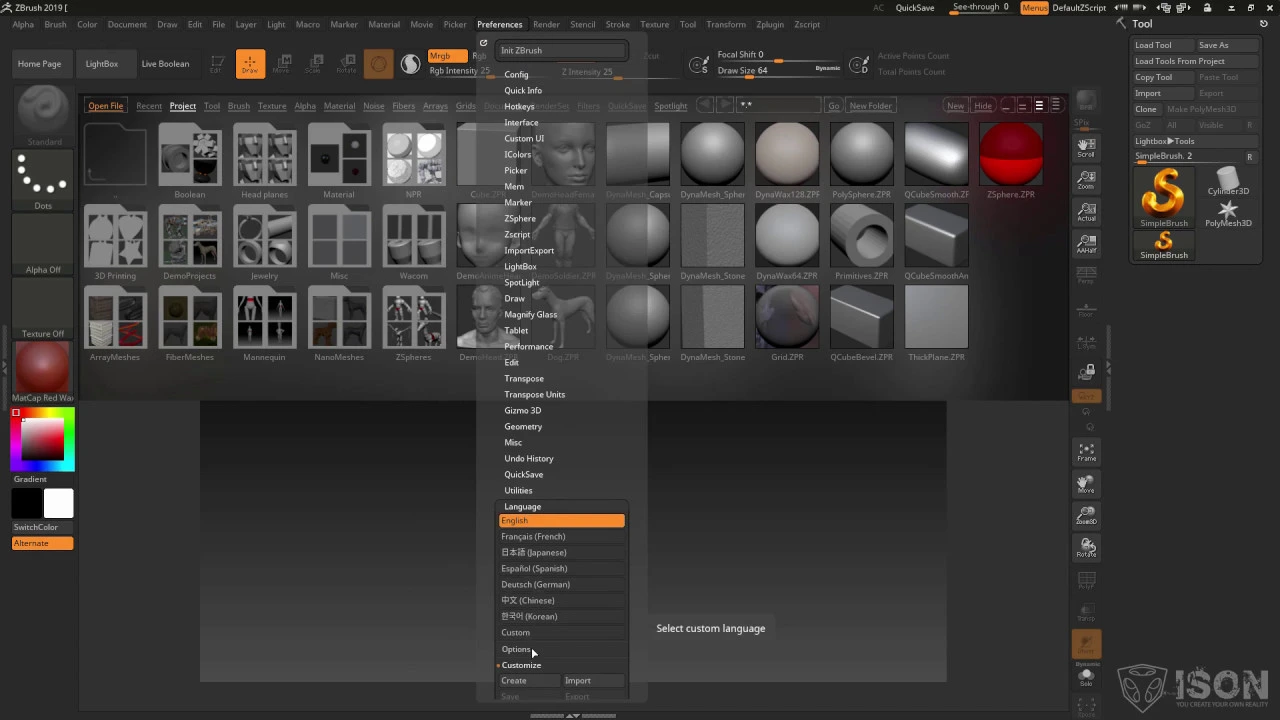Open MatCap Red Wax material picker
The height and width of the screenshot is (720, 1280).
(x=43, y=372)
